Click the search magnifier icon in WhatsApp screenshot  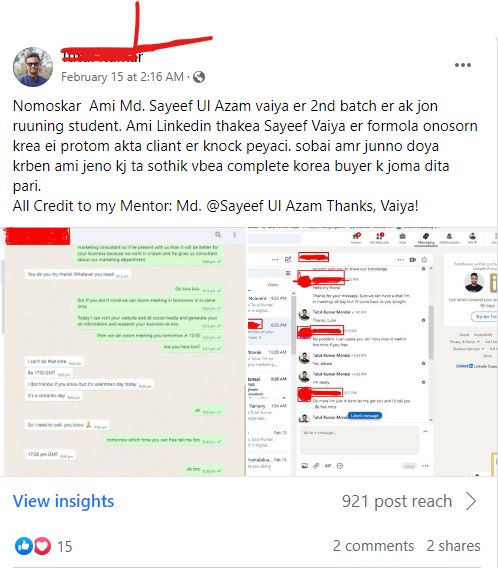click(218, 235)
